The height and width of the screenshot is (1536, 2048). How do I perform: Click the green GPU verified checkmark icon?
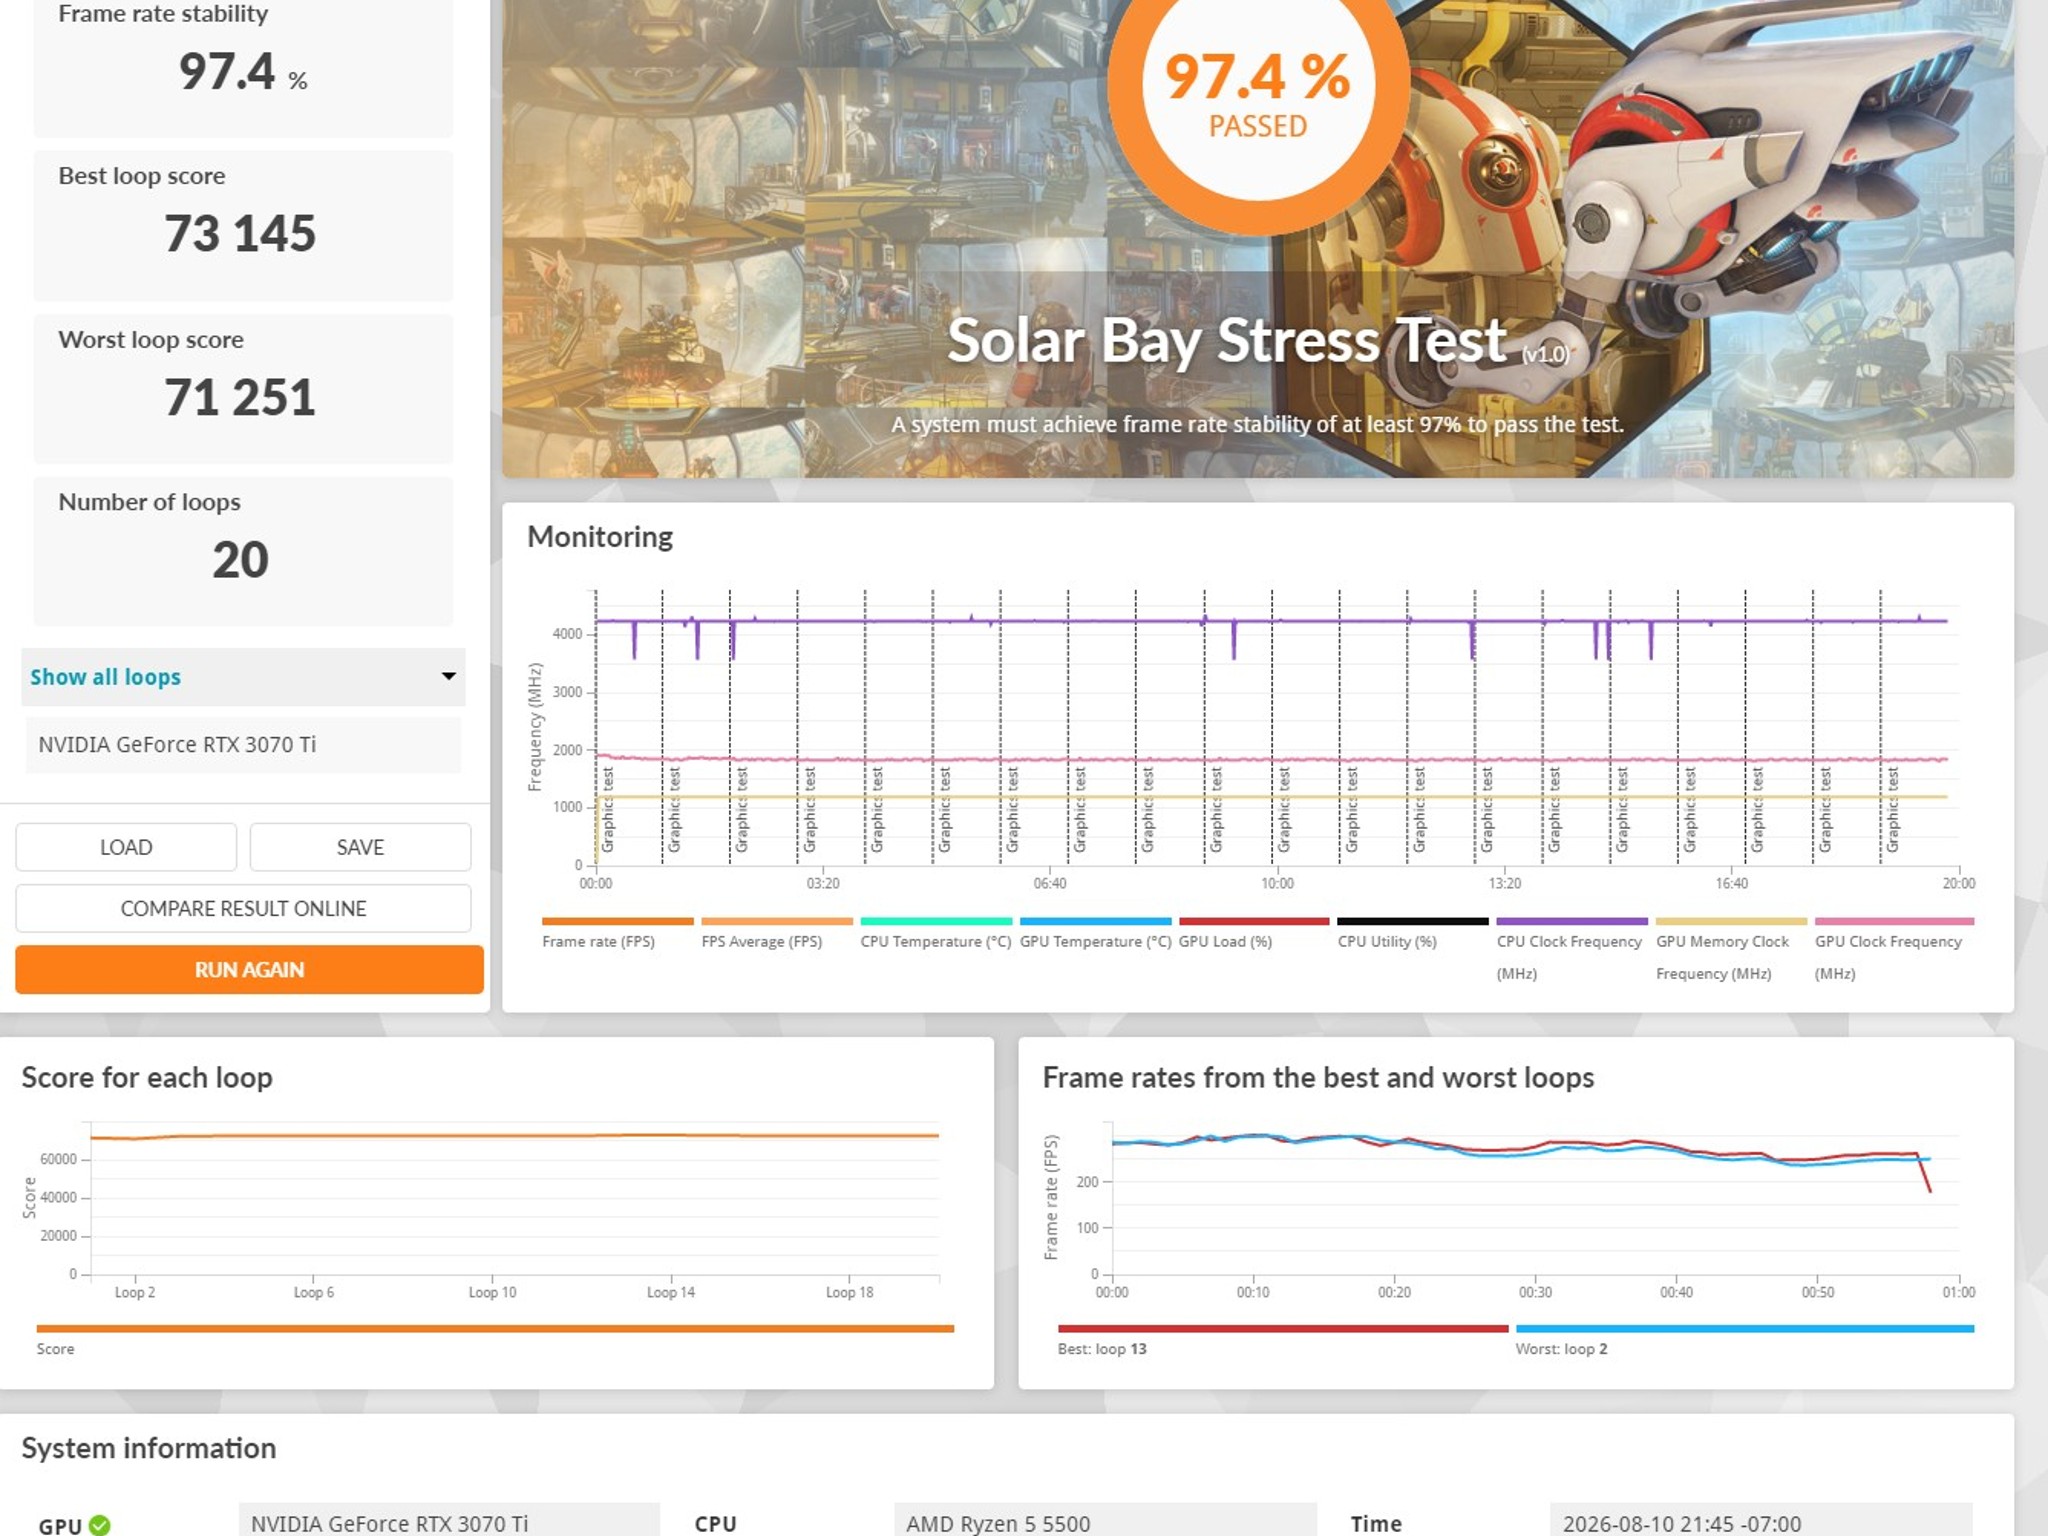pyautogui.click(x=100, y=1525)
